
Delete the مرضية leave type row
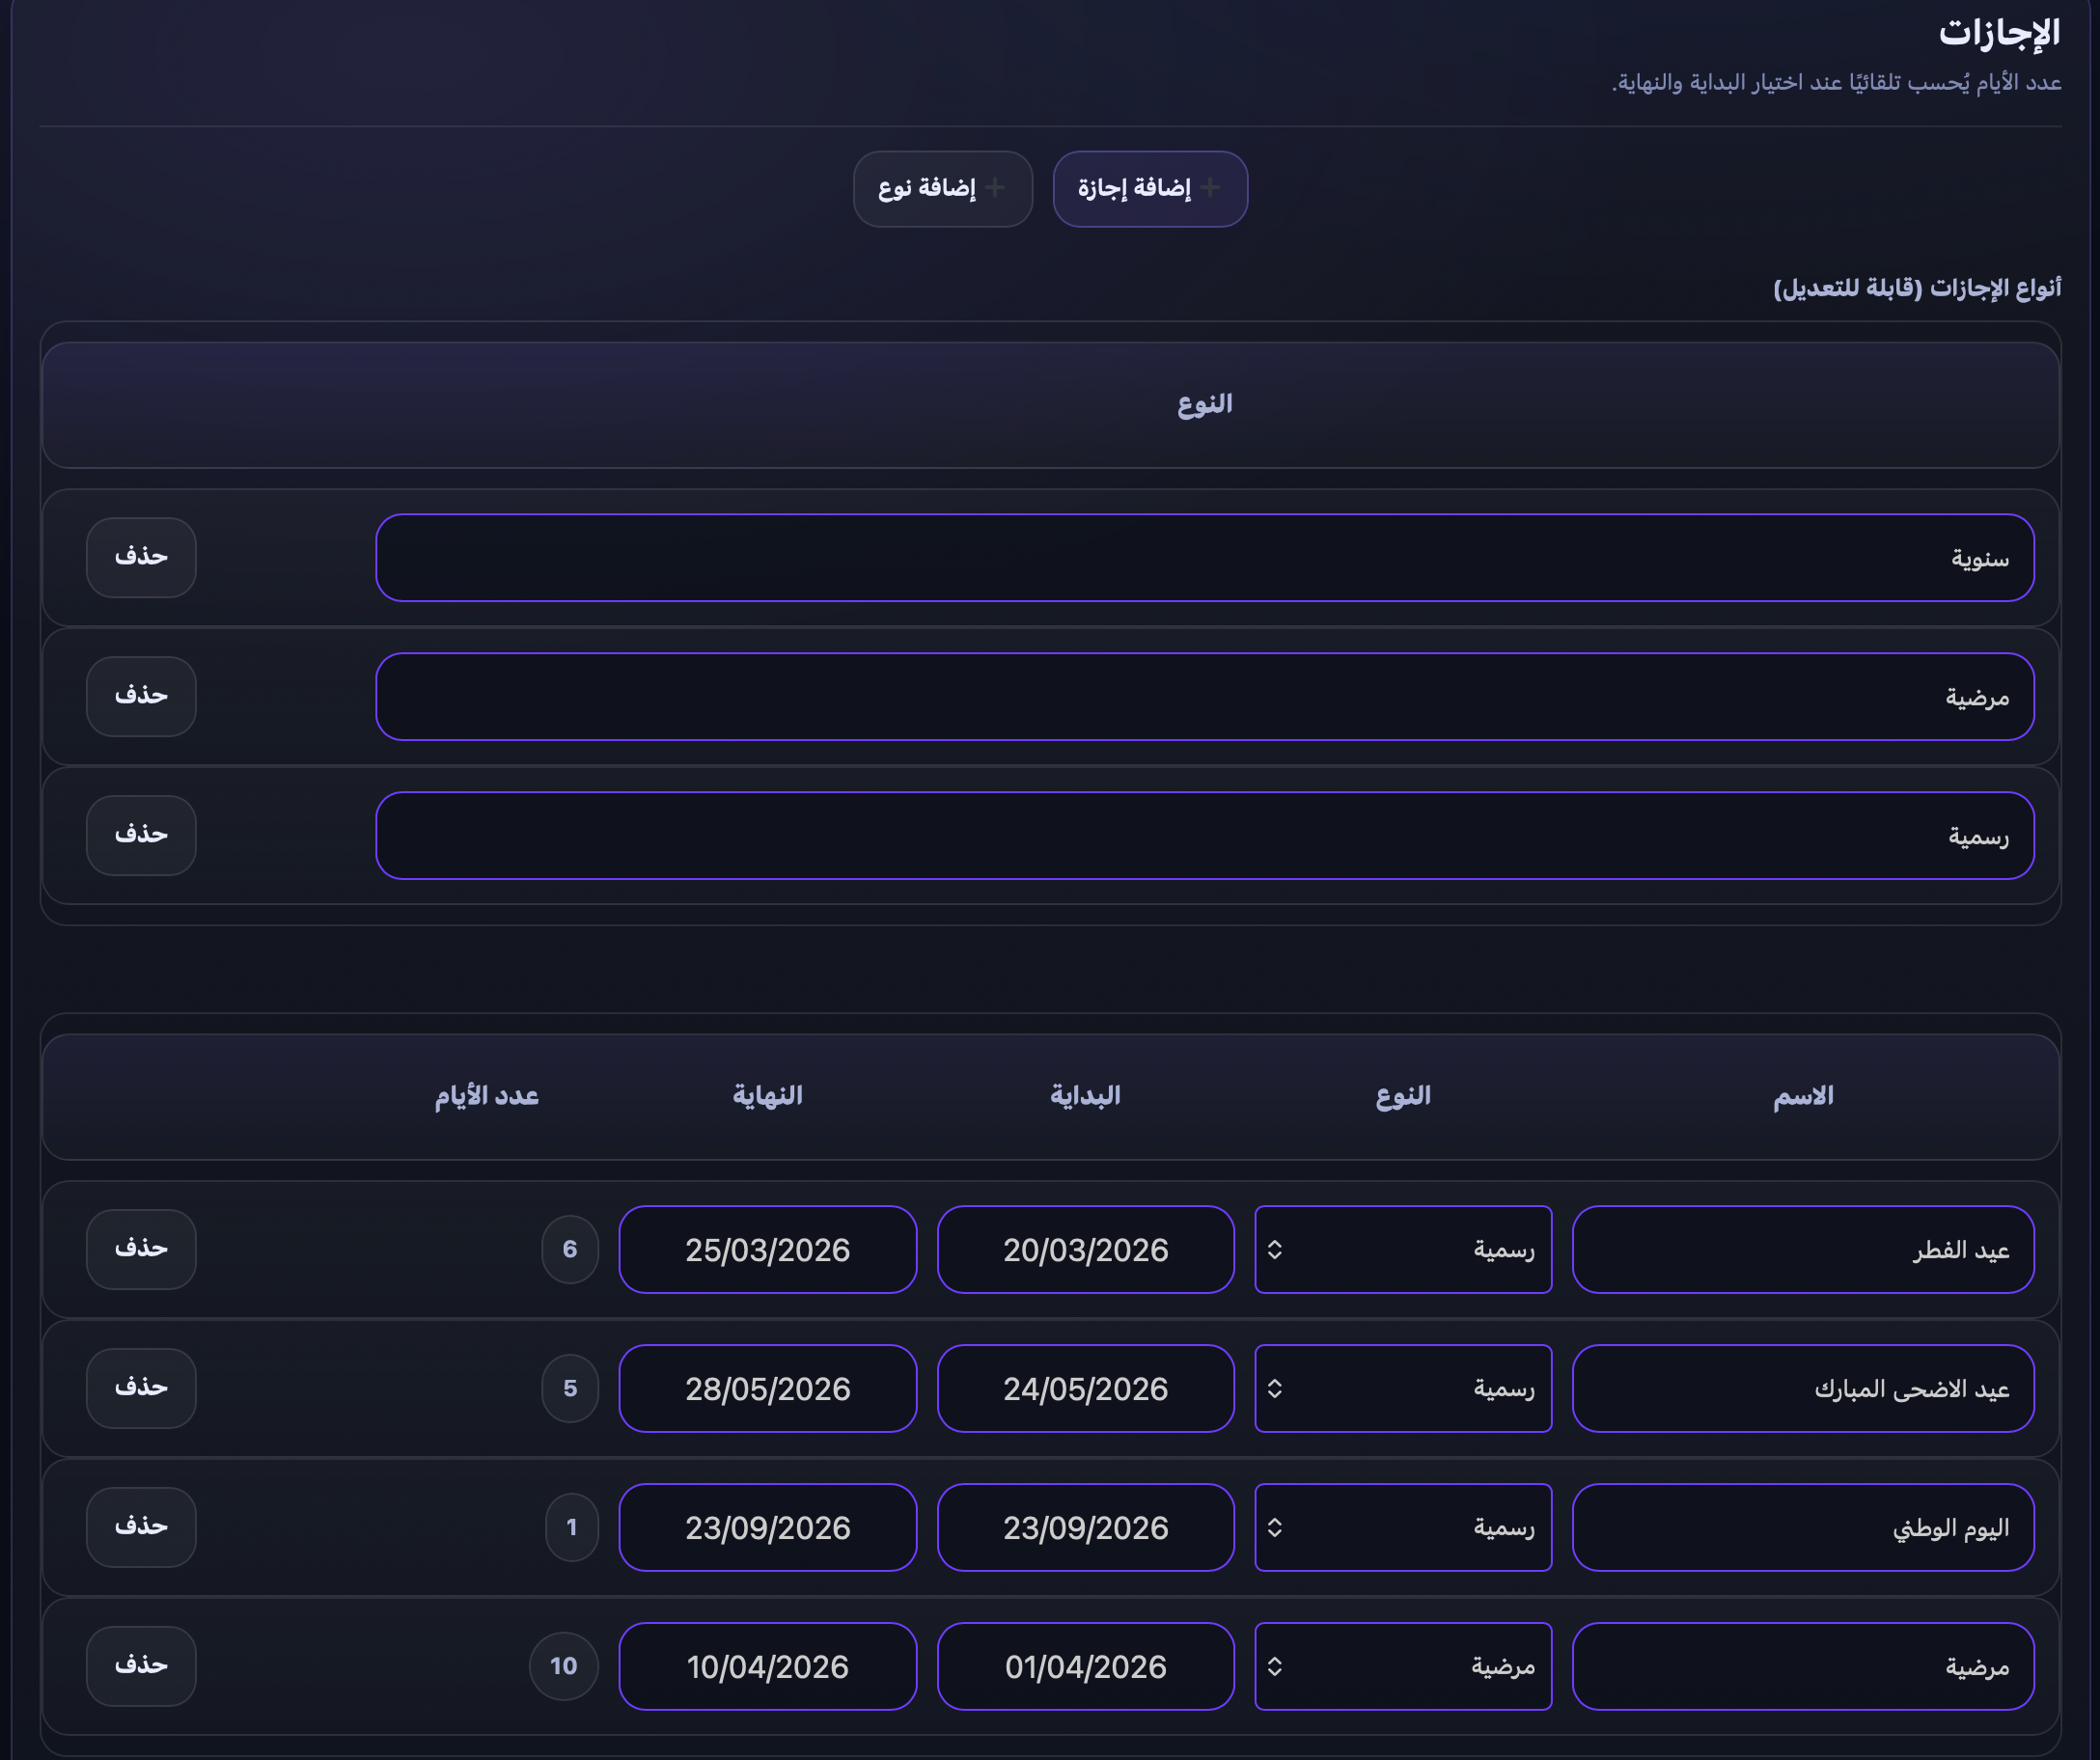click(x=141, y=696)
